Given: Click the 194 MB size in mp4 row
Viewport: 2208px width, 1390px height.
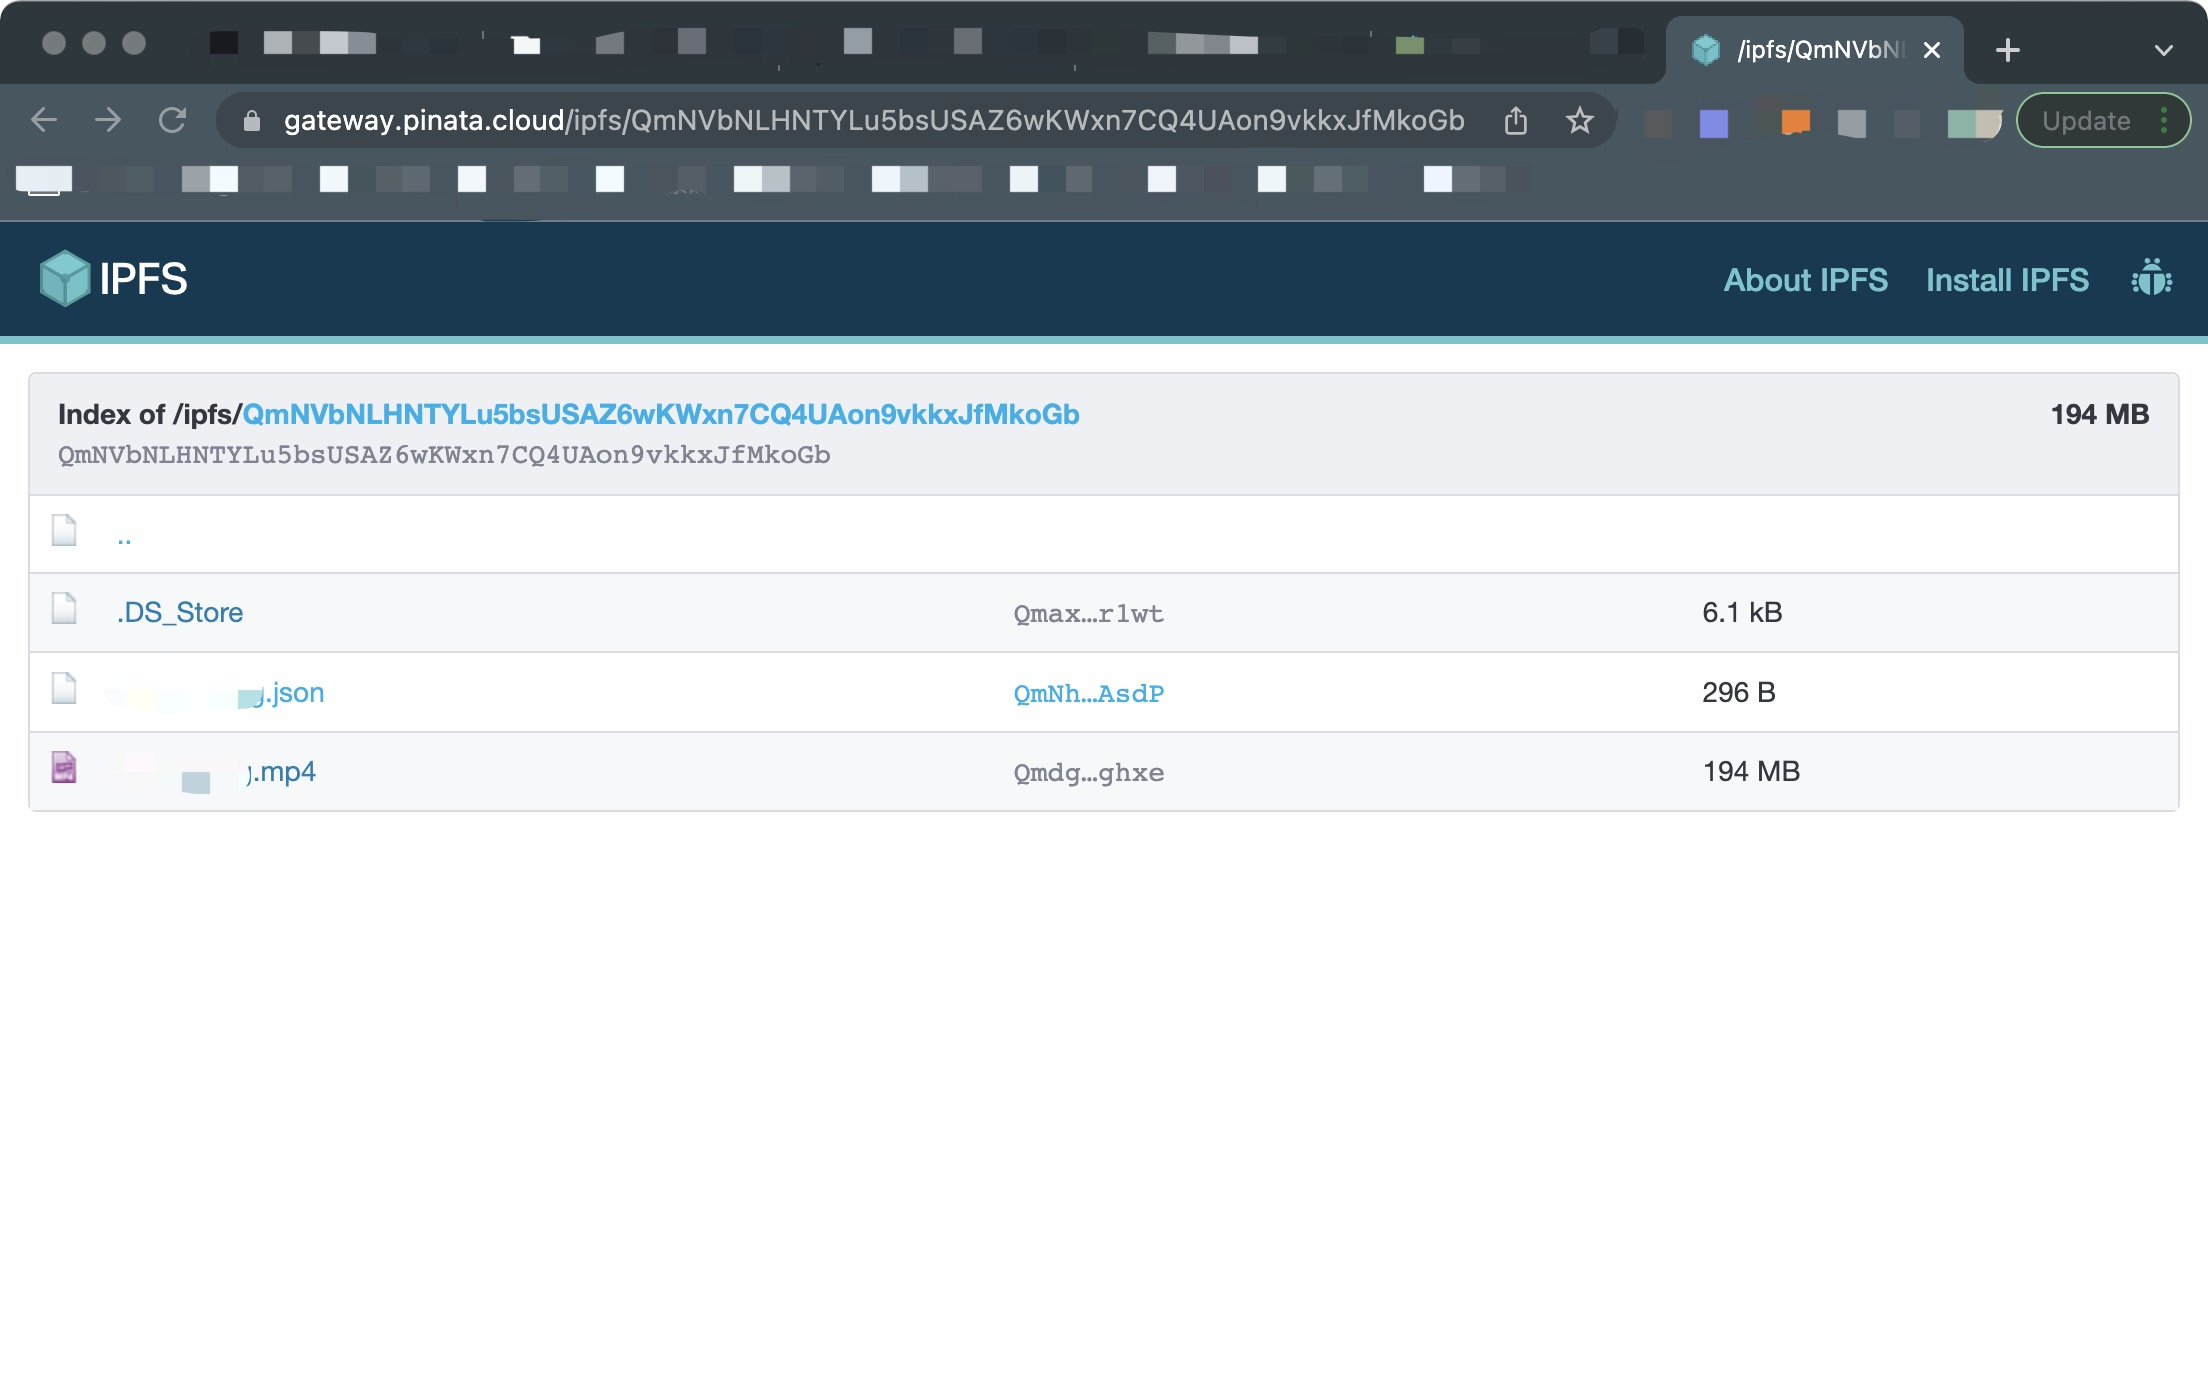Looking at the screenshot, I should click(x=1751, y=771).
